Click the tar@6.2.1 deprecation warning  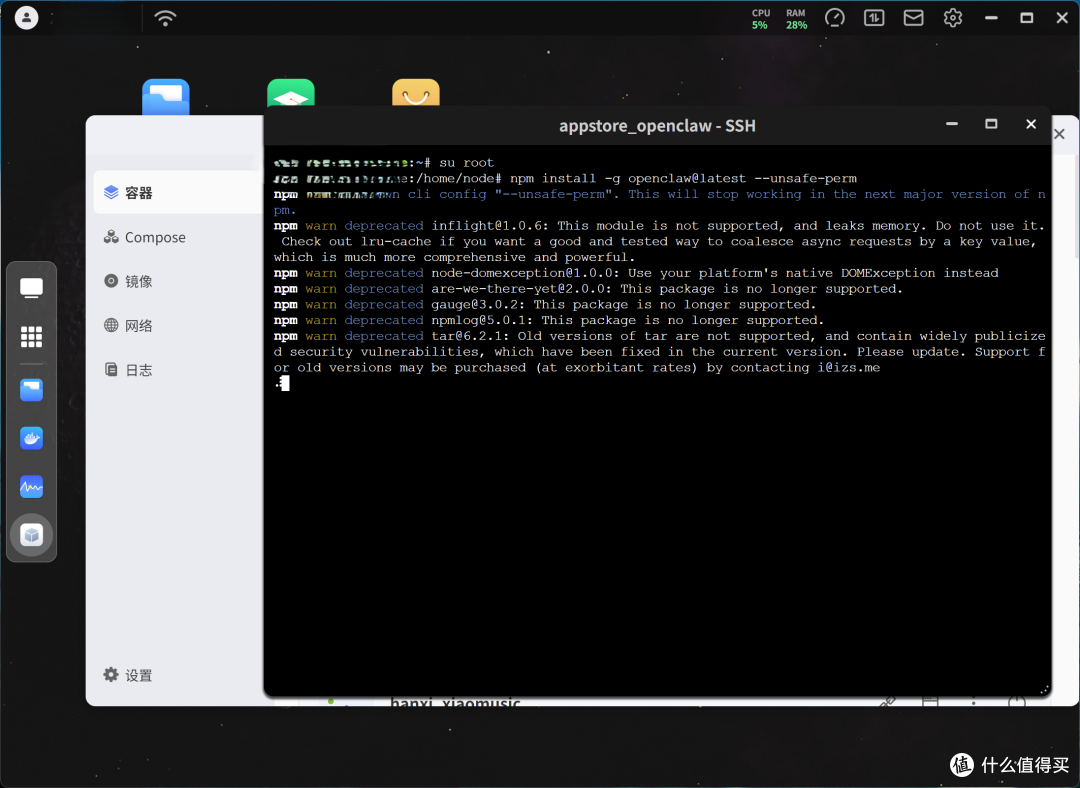click(x=660, y=352)
